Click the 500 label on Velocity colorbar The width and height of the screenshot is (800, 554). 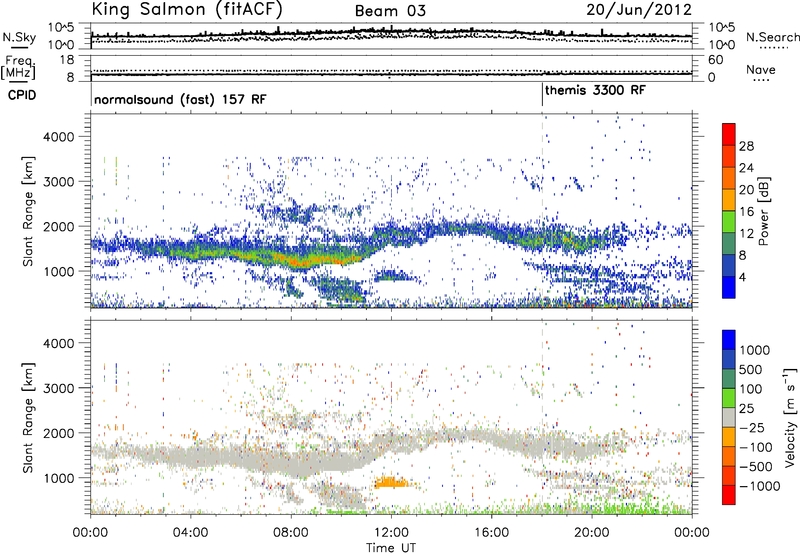pos(750,370)
